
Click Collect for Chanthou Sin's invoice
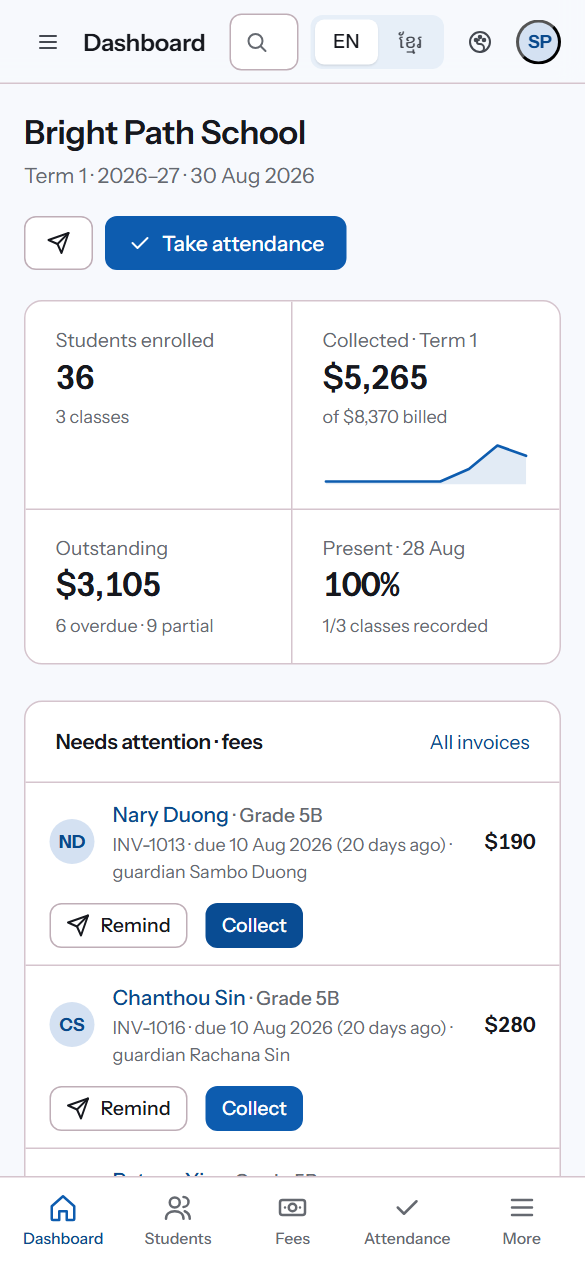254,1109
